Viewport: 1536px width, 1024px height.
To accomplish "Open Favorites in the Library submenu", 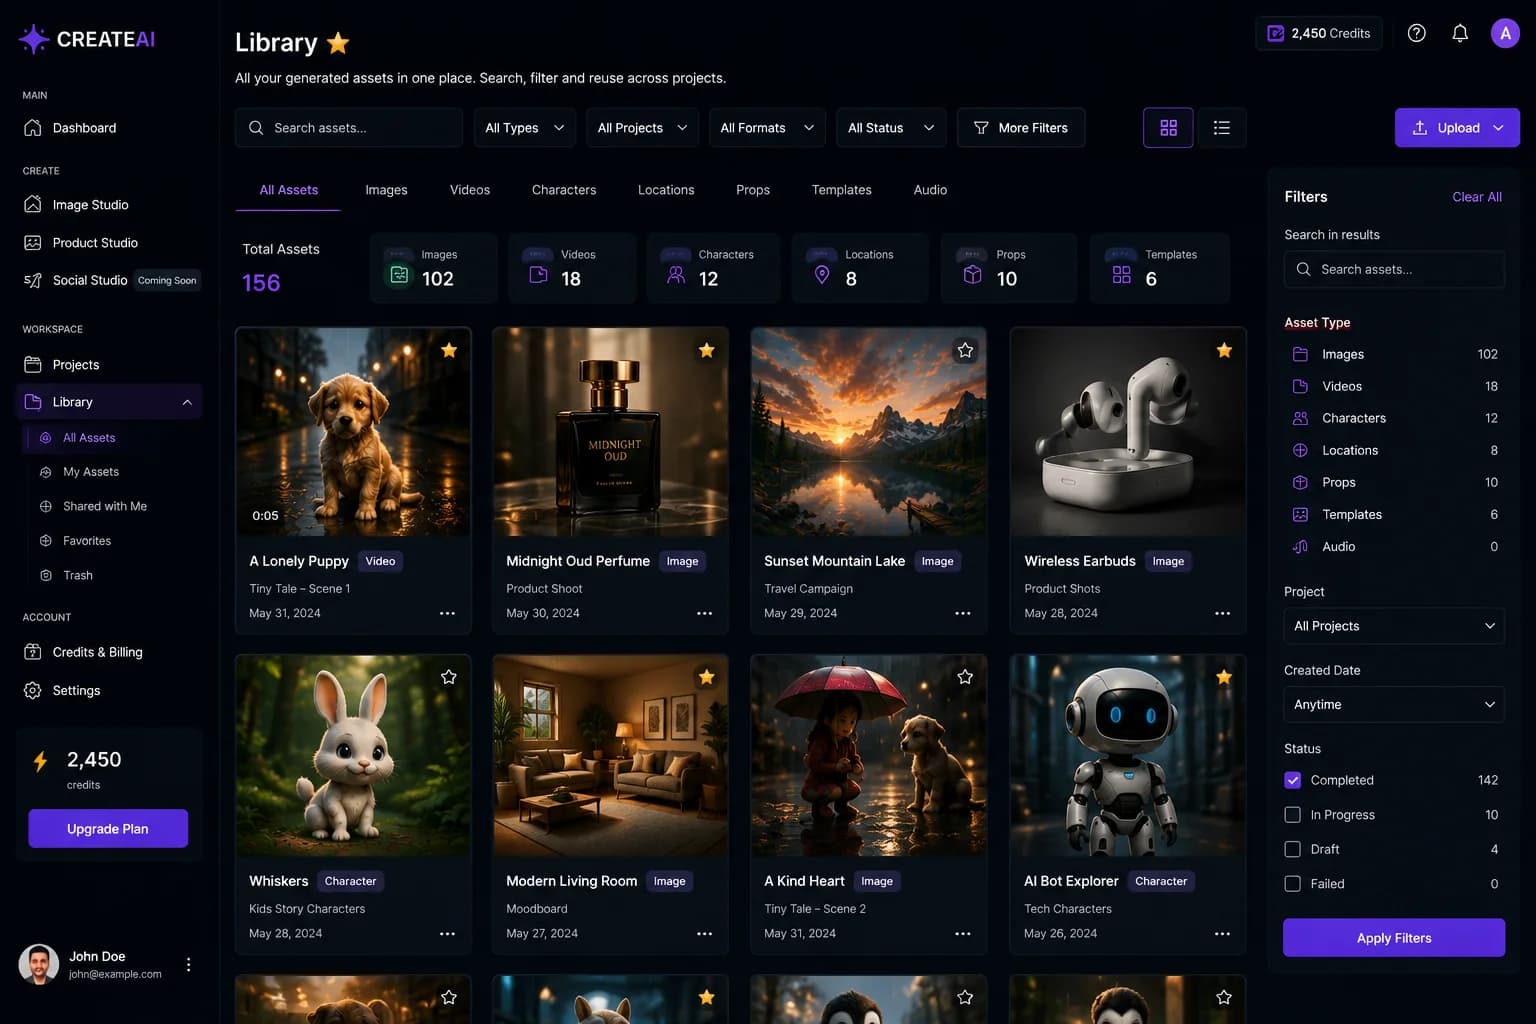I will 87,541.
